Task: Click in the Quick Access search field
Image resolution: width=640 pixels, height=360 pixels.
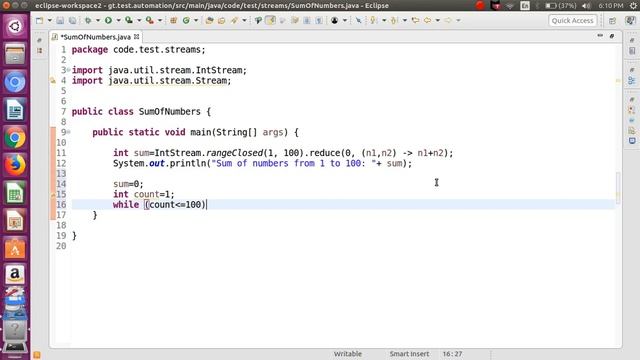Action: (x=572, y=20)
